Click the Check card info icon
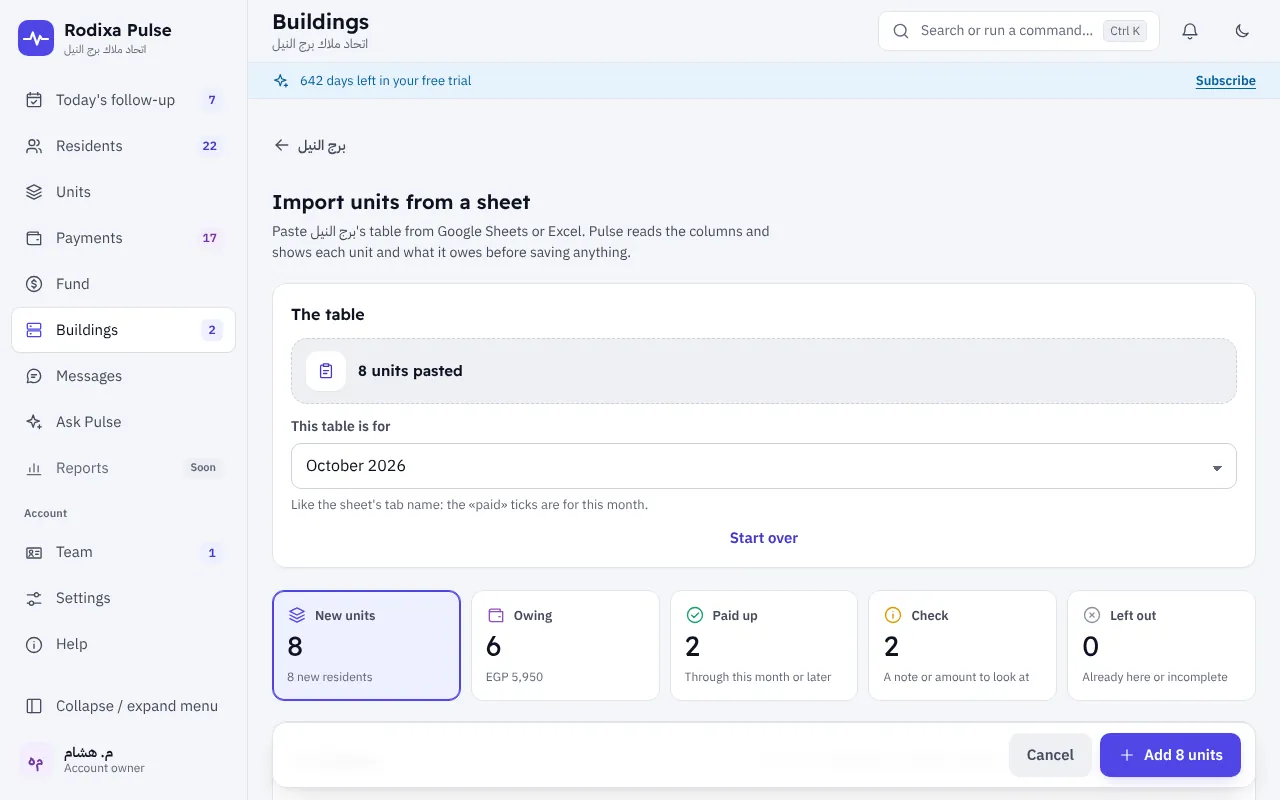The image size is (1280, 800). tap(893, 615)
